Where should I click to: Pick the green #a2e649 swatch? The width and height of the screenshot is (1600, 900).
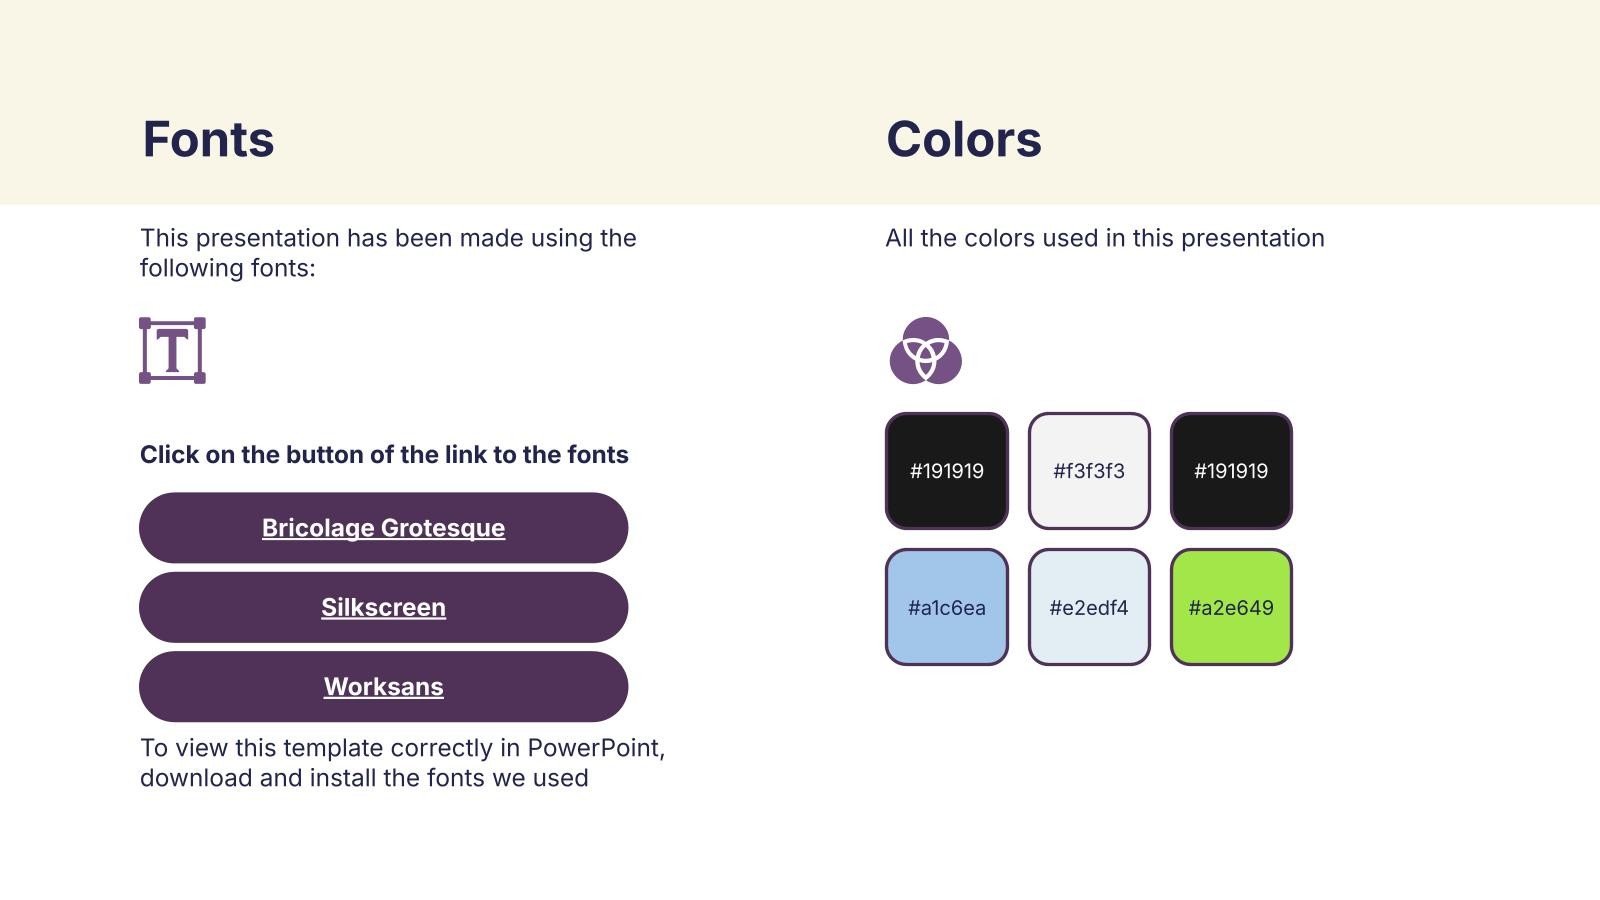point(1230,607)
